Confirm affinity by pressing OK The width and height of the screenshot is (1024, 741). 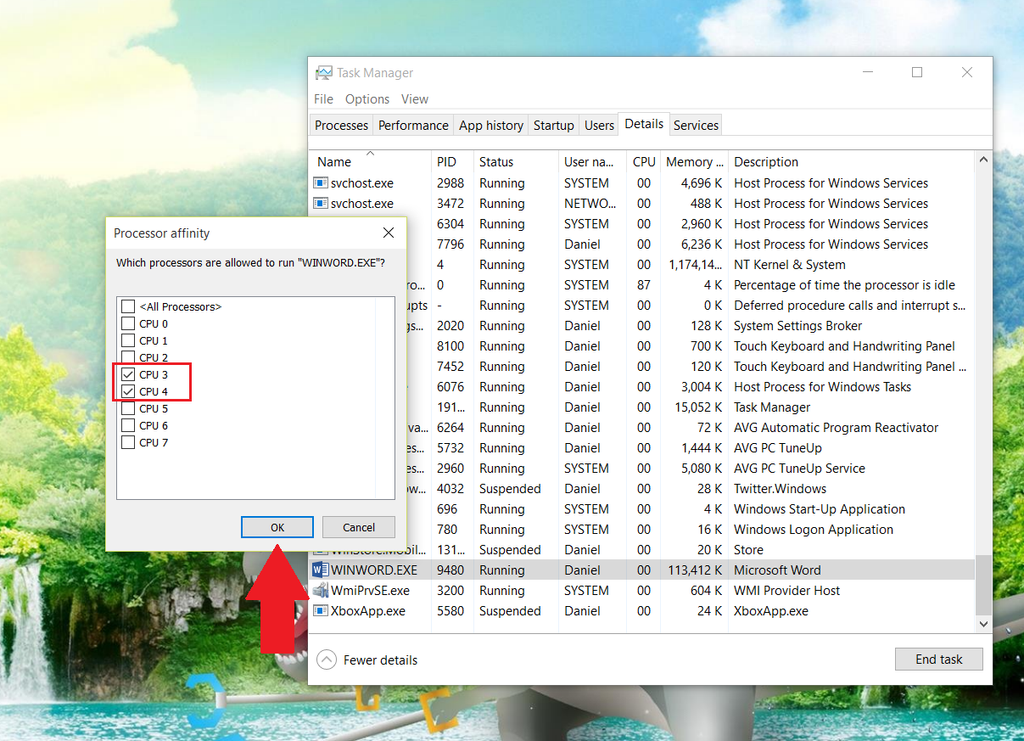coord(277,527)
